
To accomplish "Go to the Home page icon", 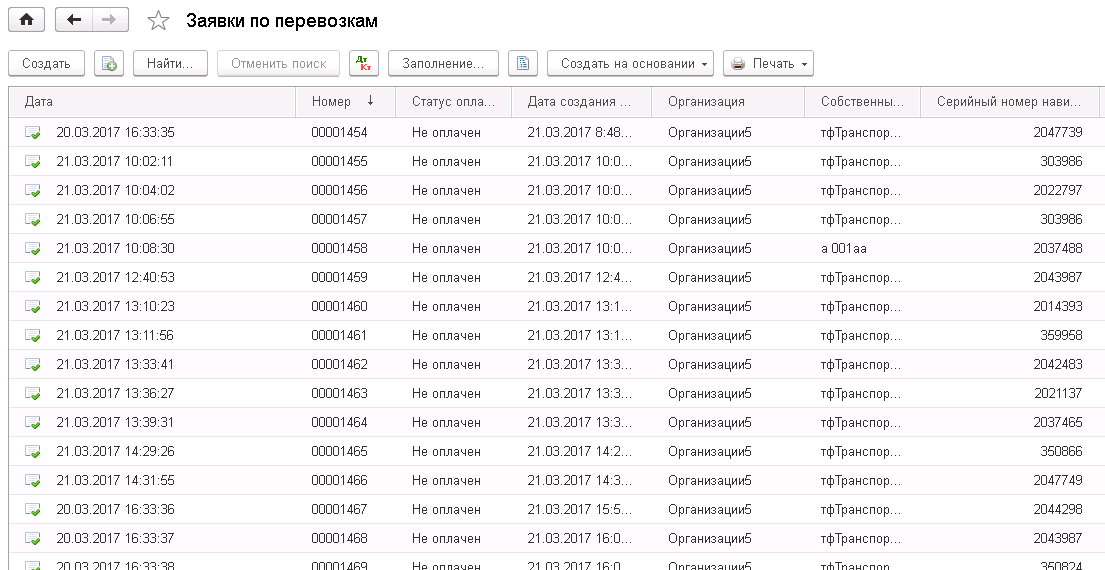I will point(27,20).
